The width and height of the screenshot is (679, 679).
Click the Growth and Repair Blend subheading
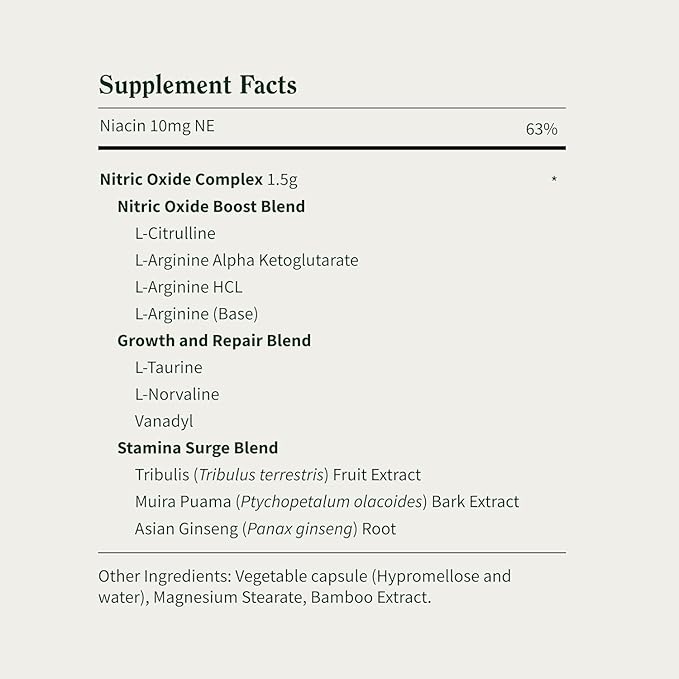pyautogui.click(x=214, y=340)
